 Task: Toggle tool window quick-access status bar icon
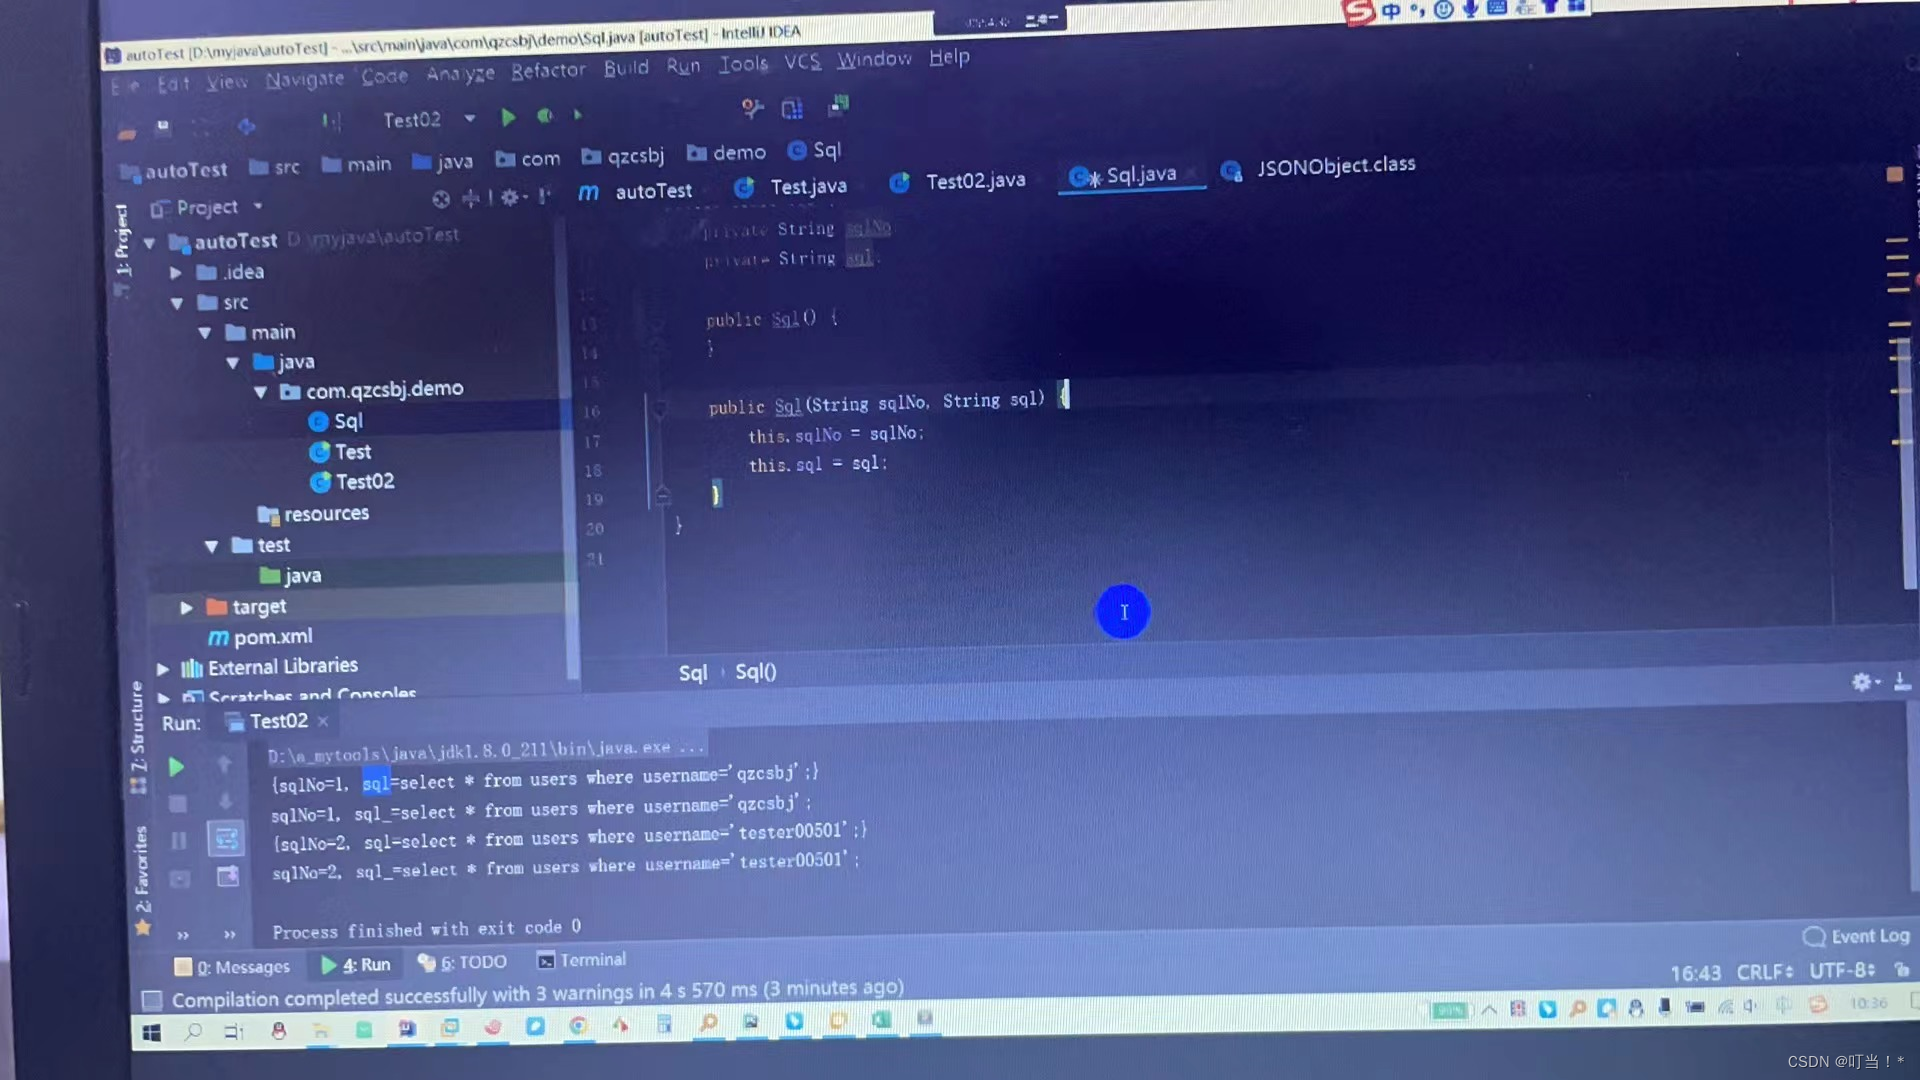tap(152, 1000)
